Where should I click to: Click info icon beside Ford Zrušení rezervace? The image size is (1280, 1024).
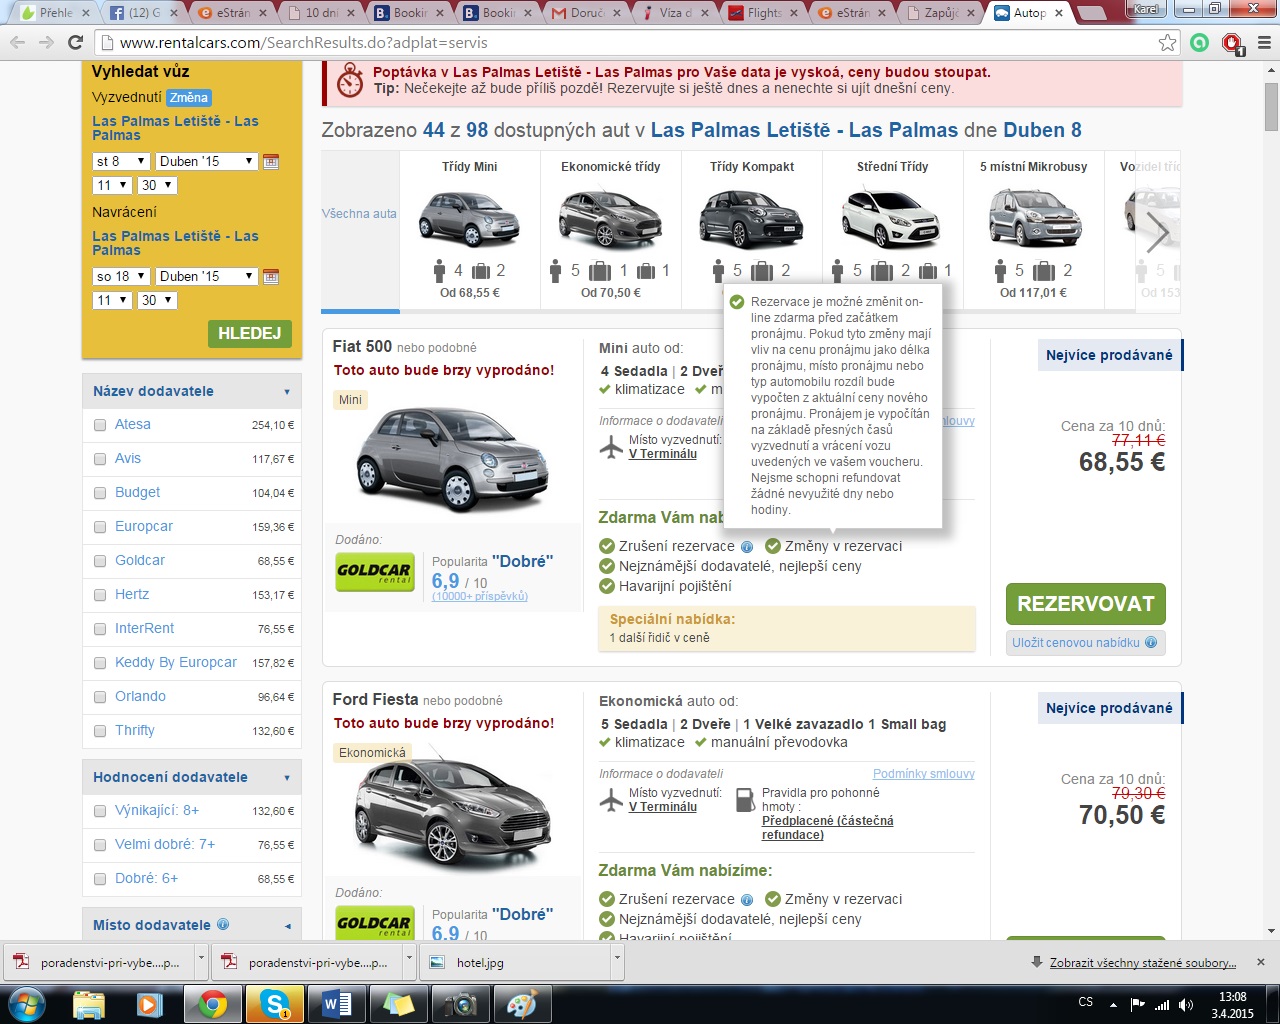(x=746, y=900)
